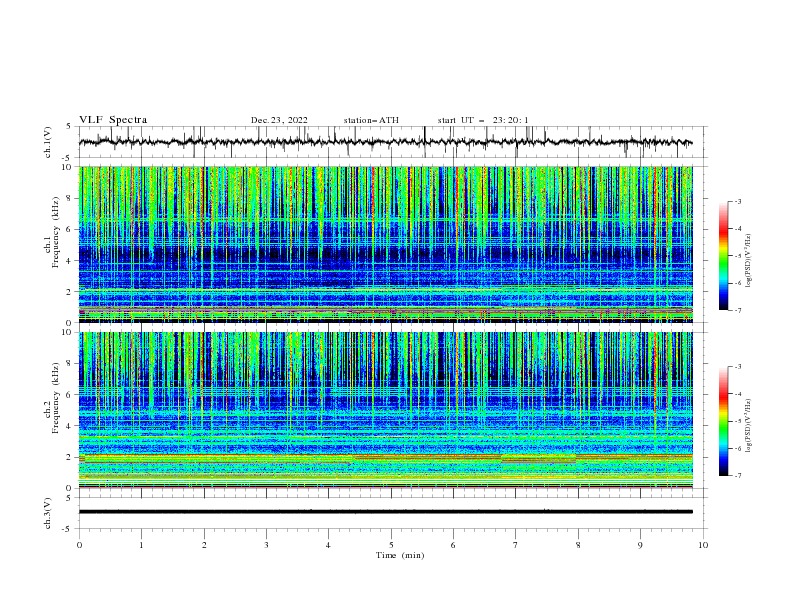Viewport: 792px width, 612px height.
Task: Click the "-3" label on ch.2 colorbar
Action: point(738,367)
